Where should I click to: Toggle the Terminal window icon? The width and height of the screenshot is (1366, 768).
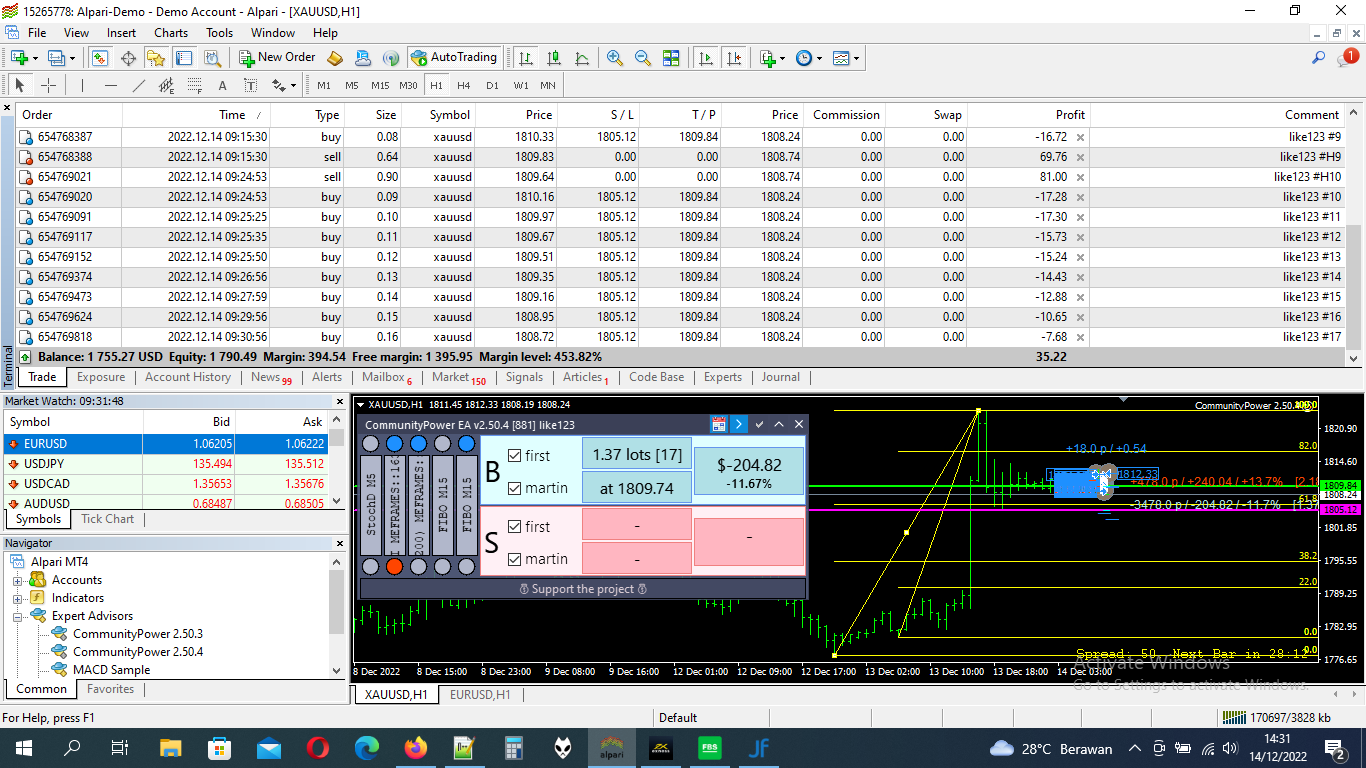pyautogui.click(x=184, y=58)
